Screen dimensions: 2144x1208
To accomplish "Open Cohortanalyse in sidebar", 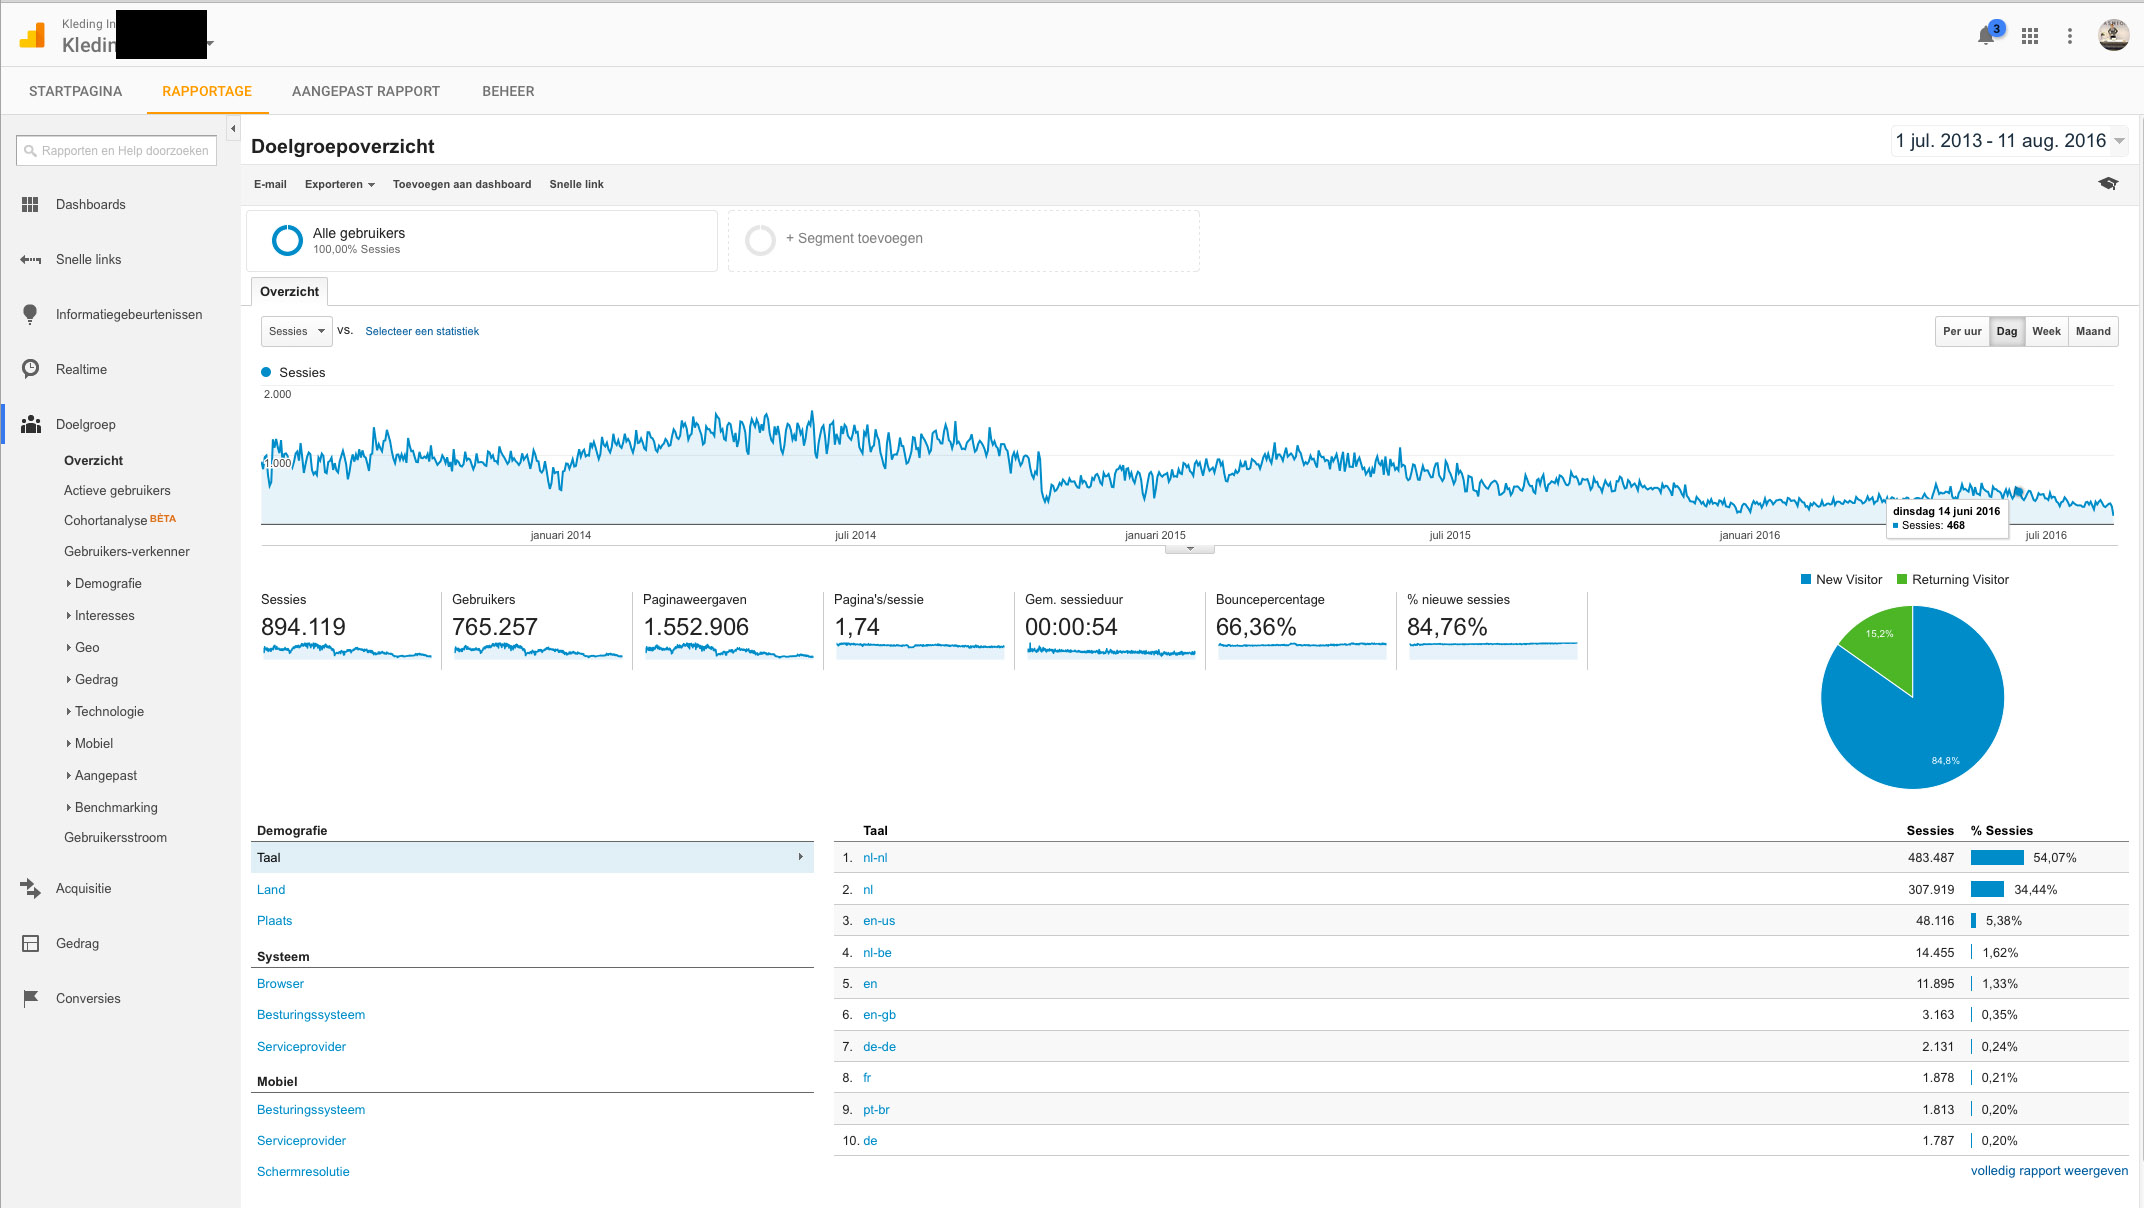I will pyautogui.click(x=106, y=520).
